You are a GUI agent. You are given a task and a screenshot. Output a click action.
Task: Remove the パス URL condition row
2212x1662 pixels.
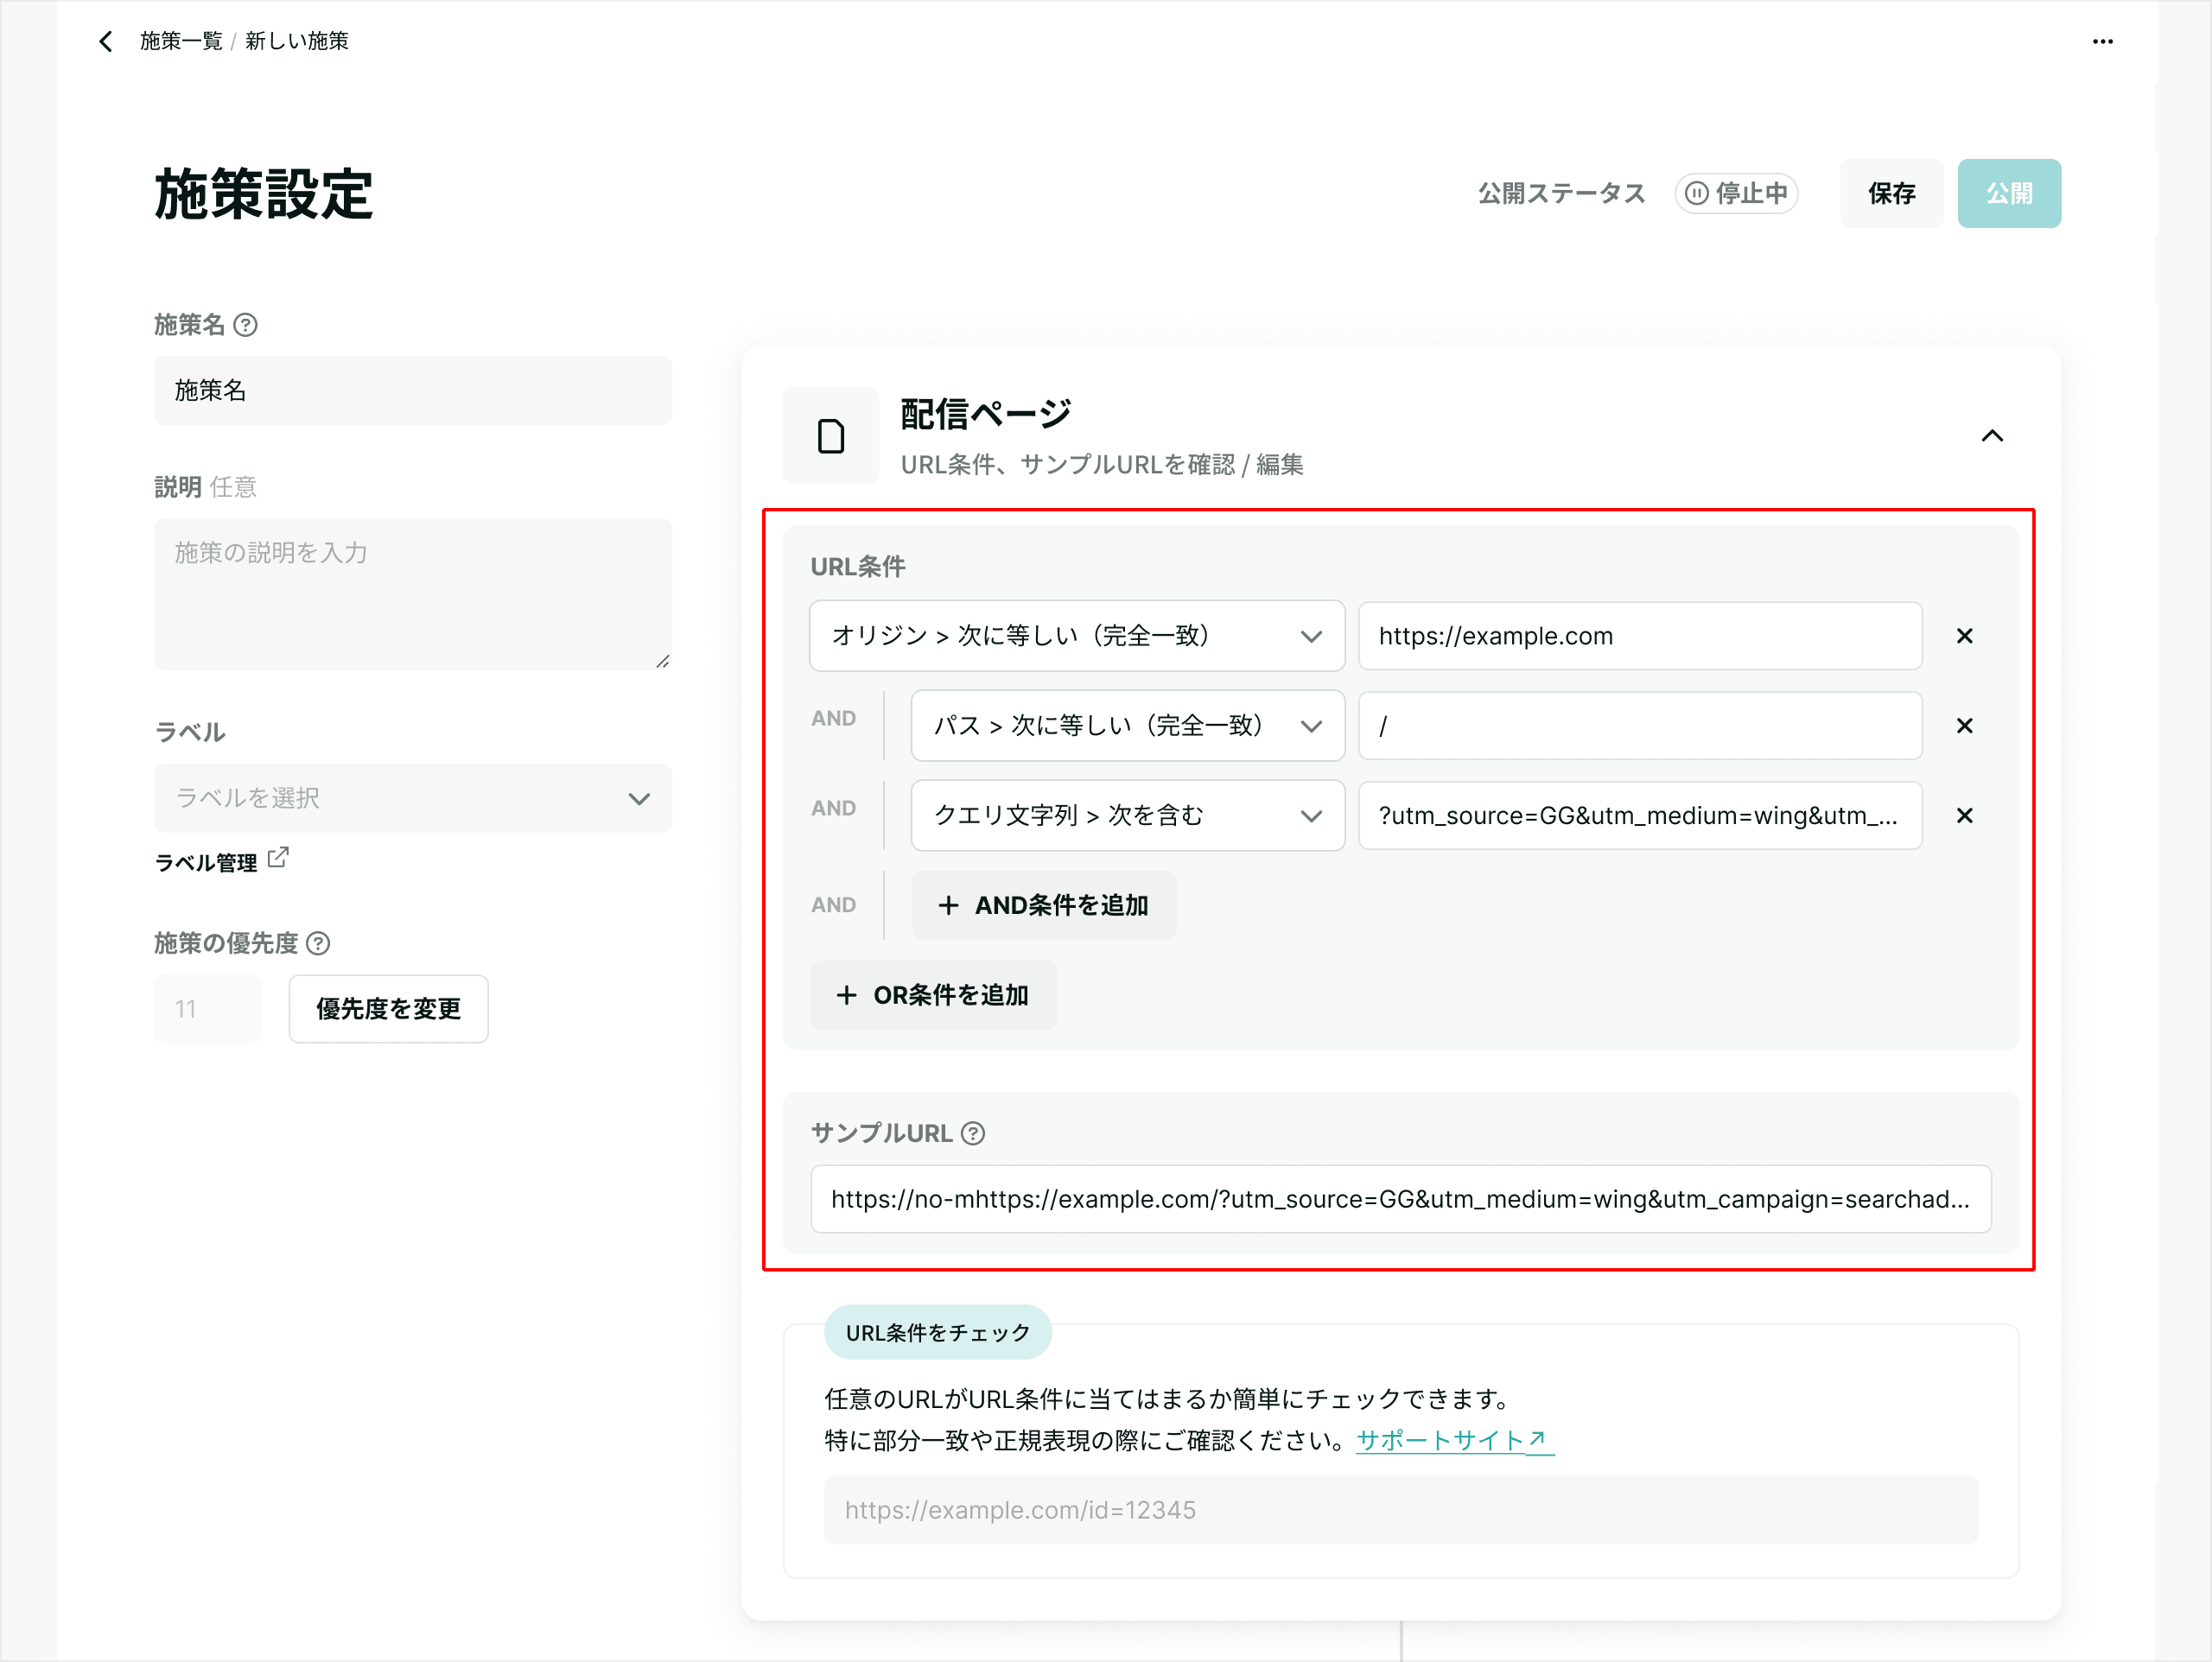pyautogui.click(x=1964, y=726)
